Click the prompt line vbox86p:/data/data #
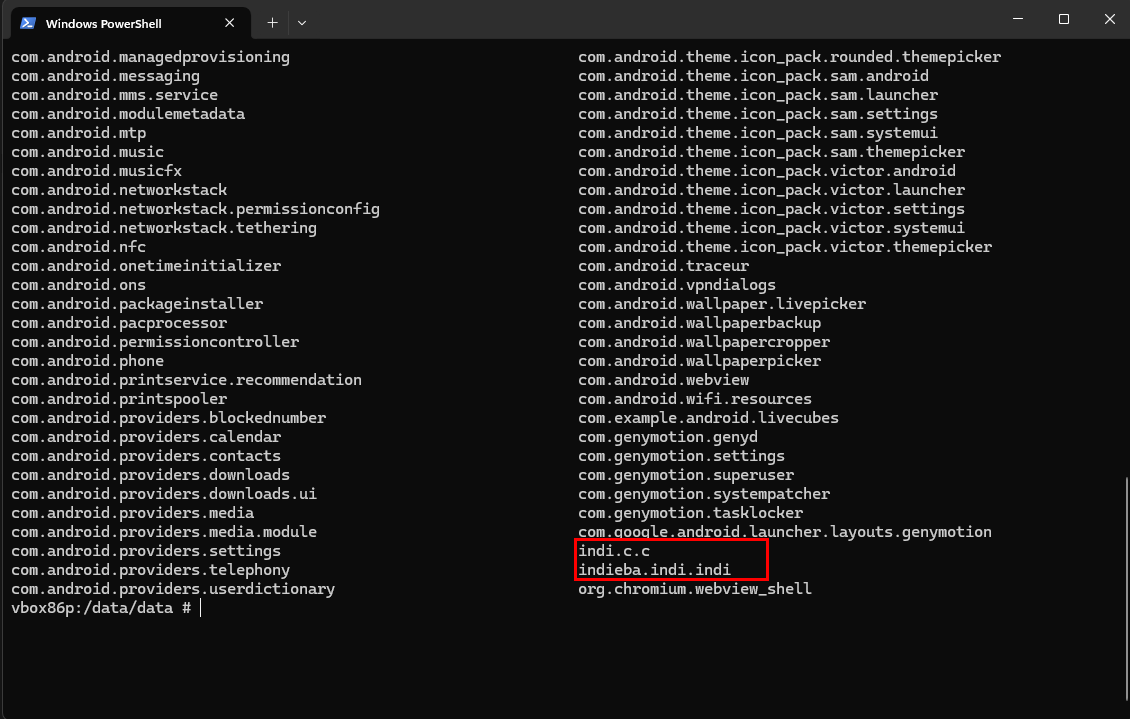This screenshot has width=1130, height=719. coord(101,608)
